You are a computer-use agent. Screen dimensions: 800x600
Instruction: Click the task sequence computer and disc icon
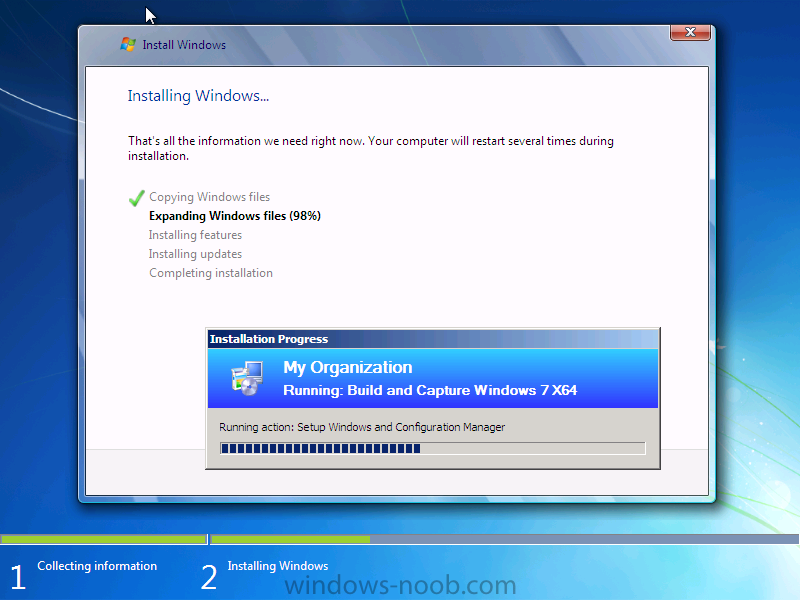[x=247, y=378]
